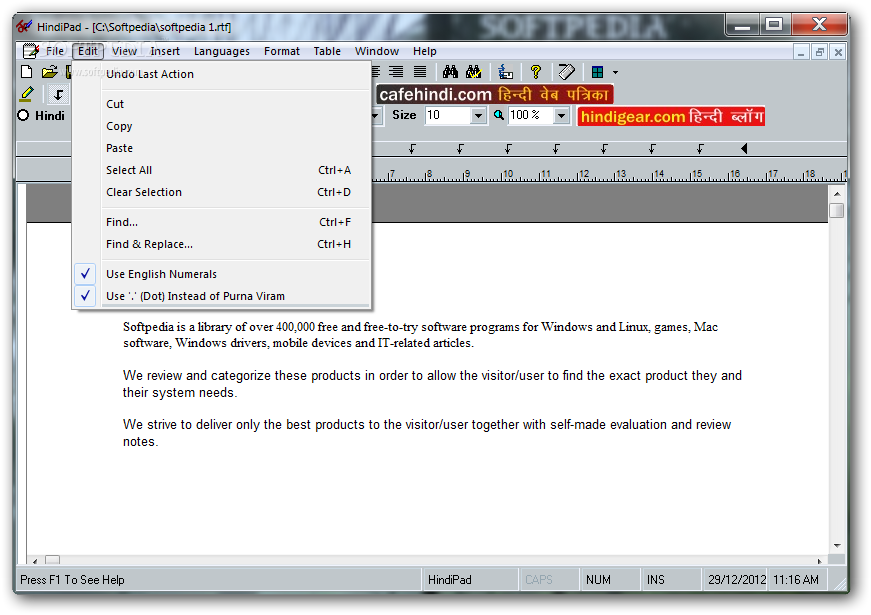This screenshot has width=871, height=615.
Task: Open the Size dropdown
Action: click(x=478, y=116)
